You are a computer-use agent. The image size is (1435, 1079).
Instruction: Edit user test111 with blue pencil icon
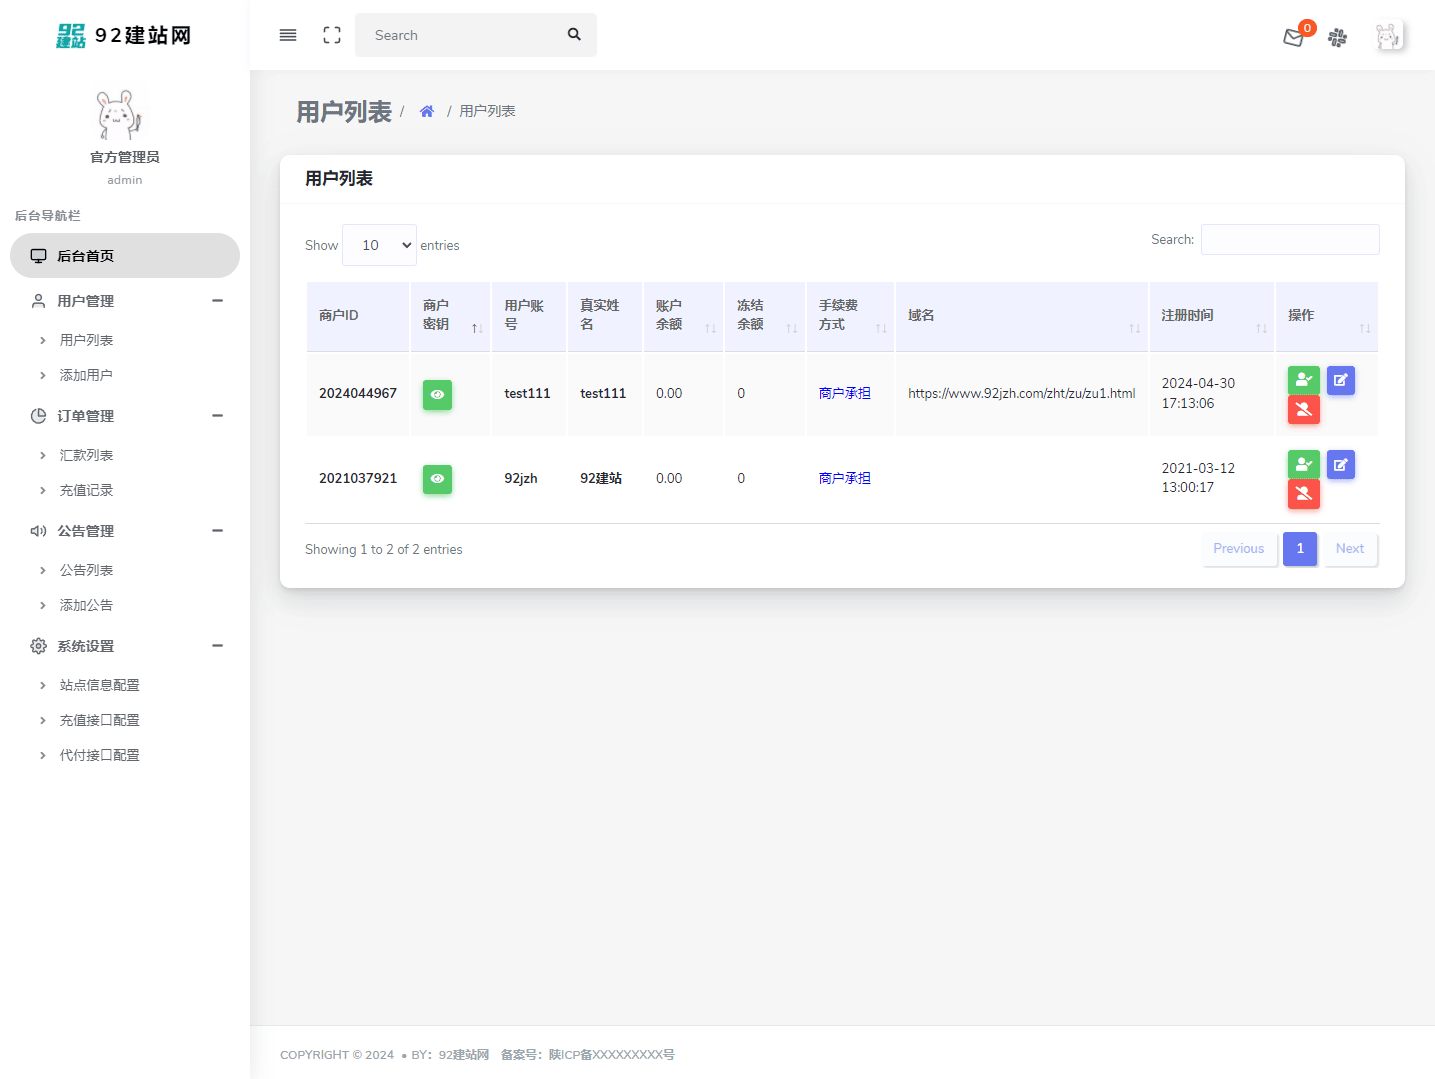click(x=1341, y=380)
